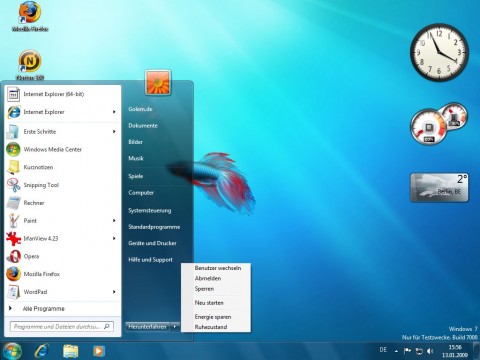Image resolution: width=480 pixels, height=360 pixels.
Task: Open Windows Explorer folder on taskbar
Action: point(71,351)
